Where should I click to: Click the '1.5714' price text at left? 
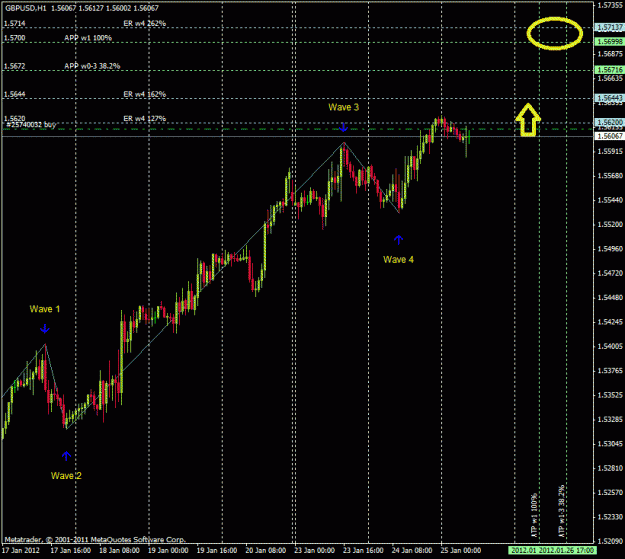coord(14,23)
